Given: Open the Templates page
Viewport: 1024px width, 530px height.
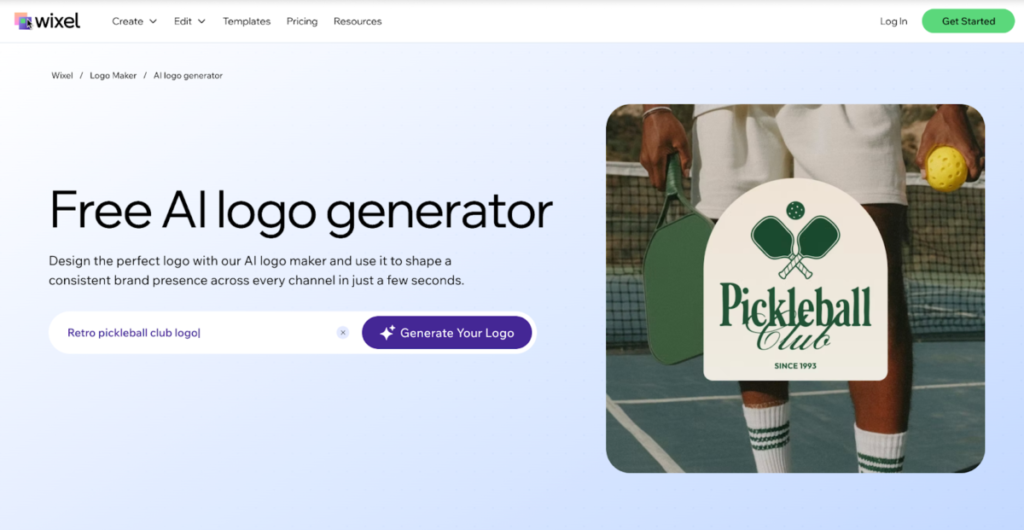Looking at the screenshot, I should (246, 22).
